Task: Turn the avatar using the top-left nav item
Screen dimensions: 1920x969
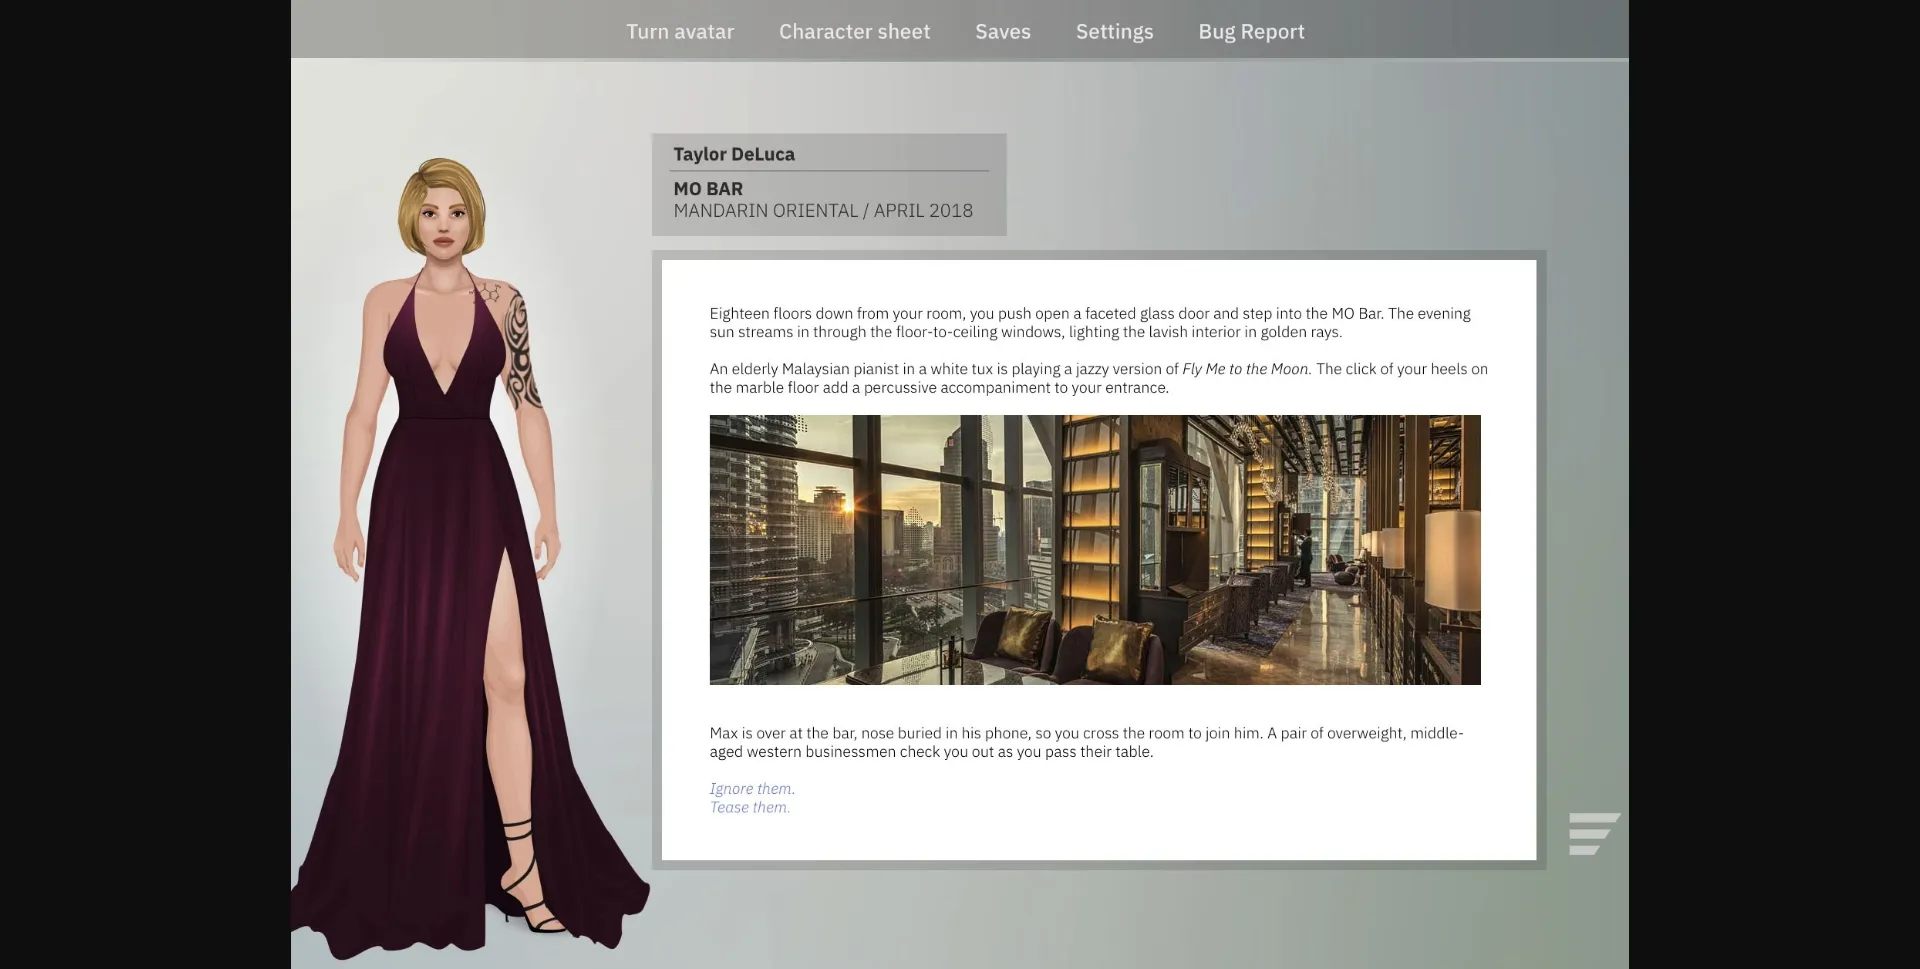Action: click(x=679, y=31)
